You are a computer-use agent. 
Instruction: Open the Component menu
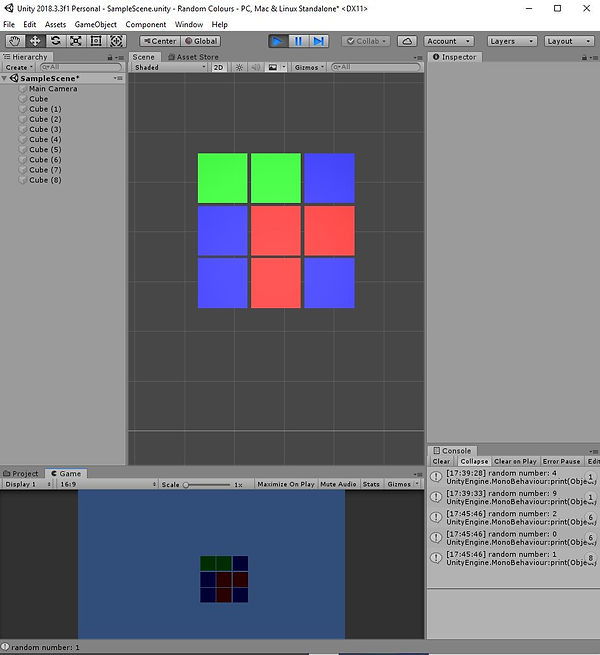pos(145,25)
